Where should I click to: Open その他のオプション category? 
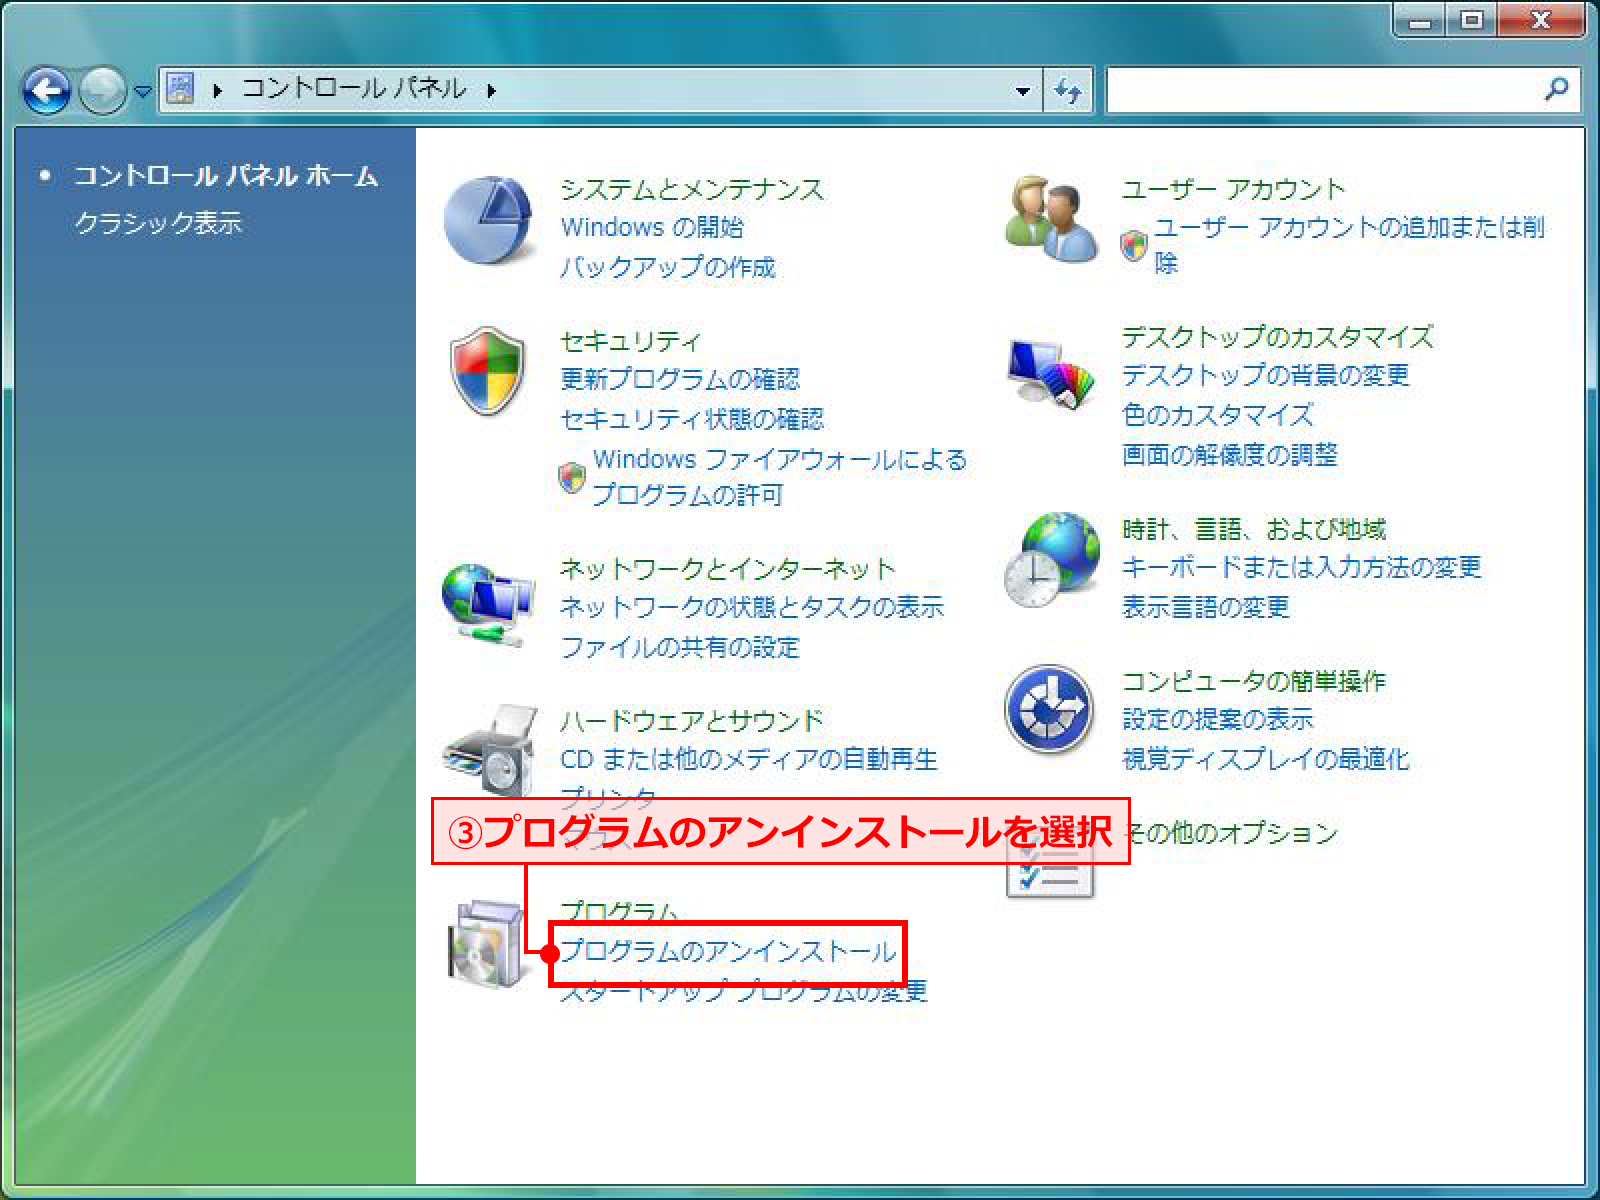point(1232,833)
